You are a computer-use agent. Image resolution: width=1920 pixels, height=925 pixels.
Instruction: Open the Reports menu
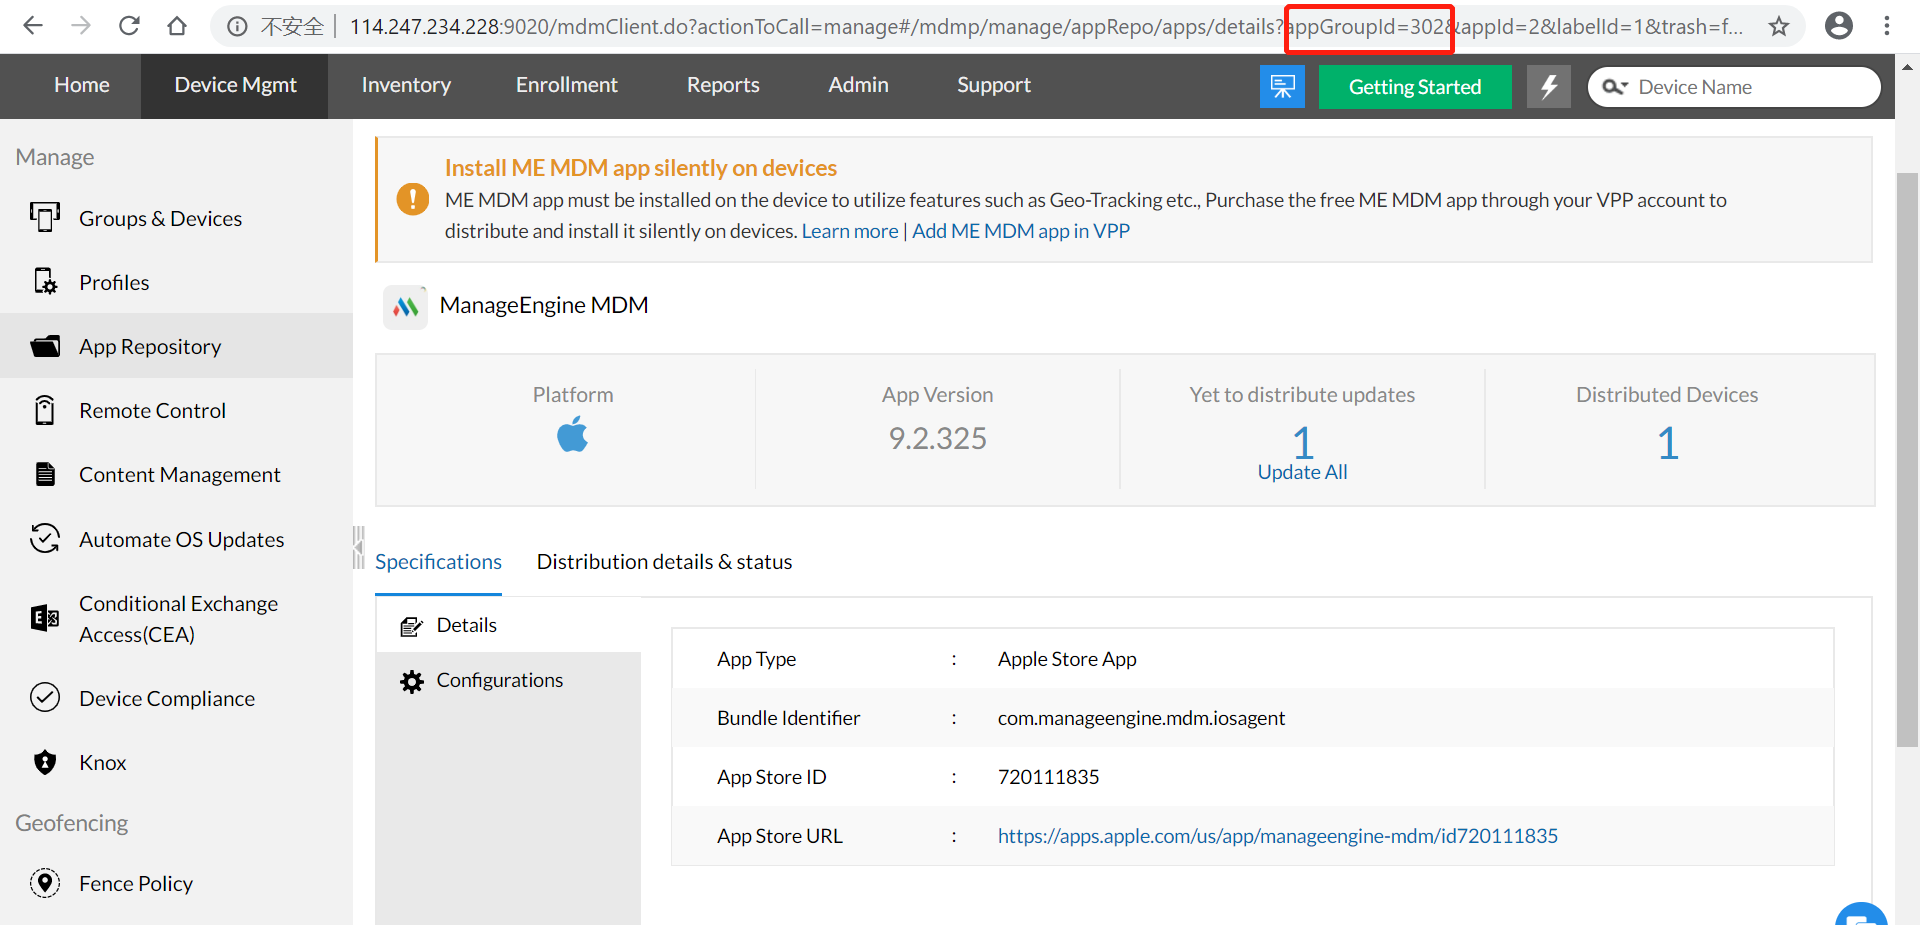pyautogui.click(x=723, y=86)
